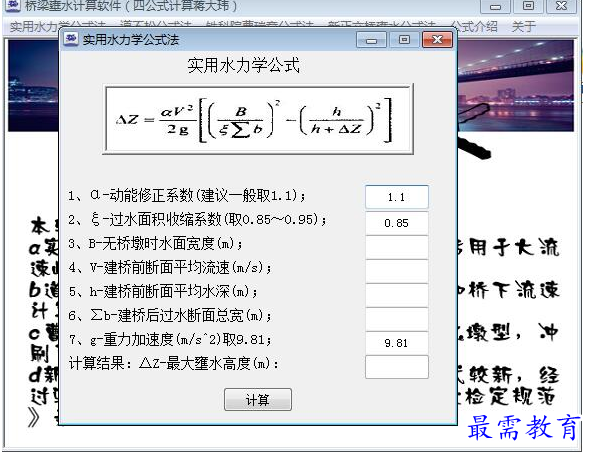
Task: Click the main window title bar app icon
Action: click(13, 5)
